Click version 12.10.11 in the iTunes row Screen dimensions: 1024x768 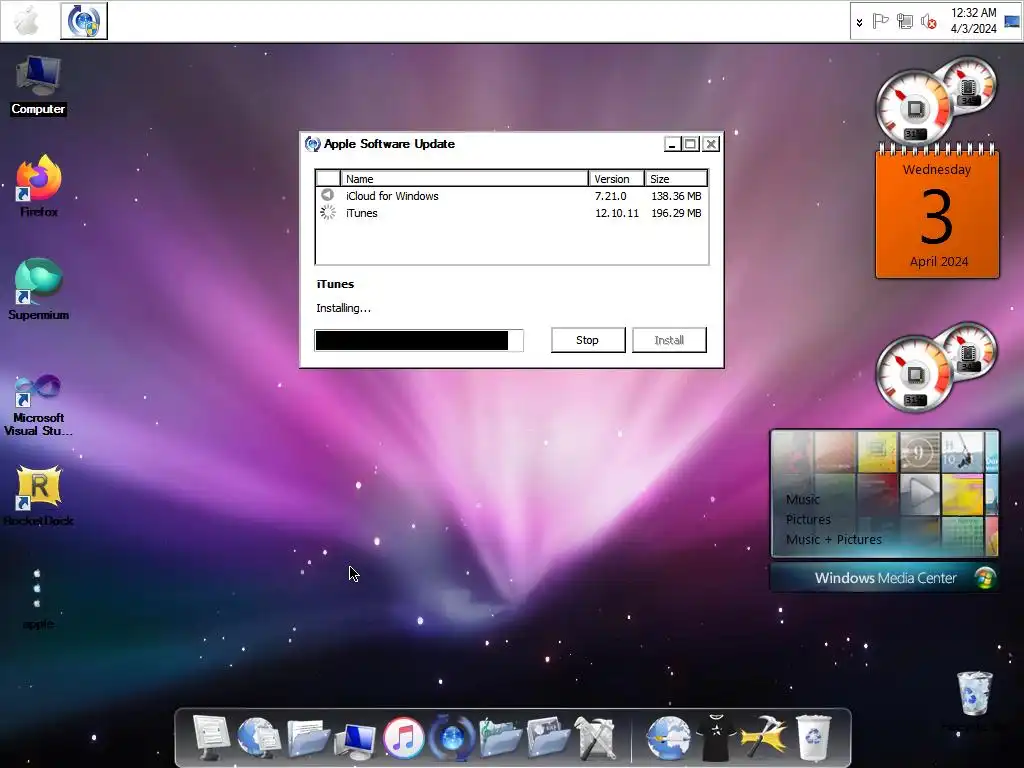(616, 213)
